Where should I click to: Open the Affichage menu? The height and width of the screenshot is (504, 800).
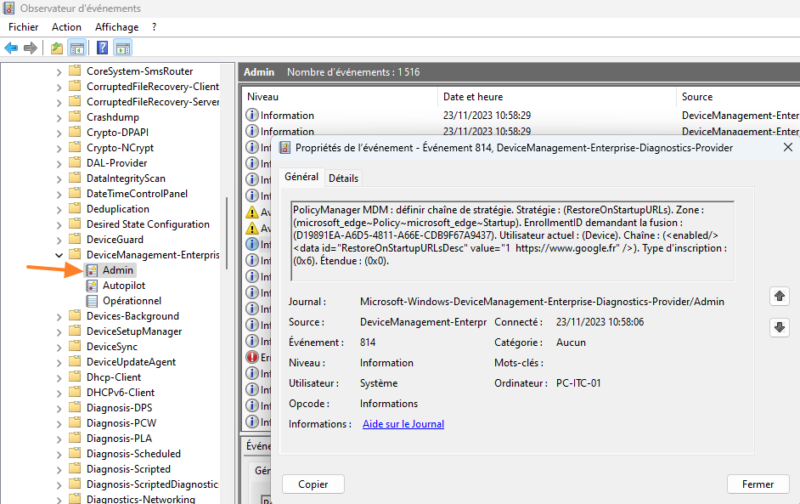pos(117,27)
